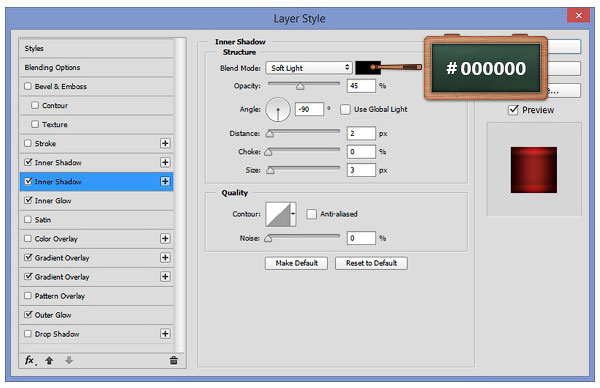Click the black shadow color swatch
Image resolution: width=600 pixels, height=388 pixels.
pos(367,68)
